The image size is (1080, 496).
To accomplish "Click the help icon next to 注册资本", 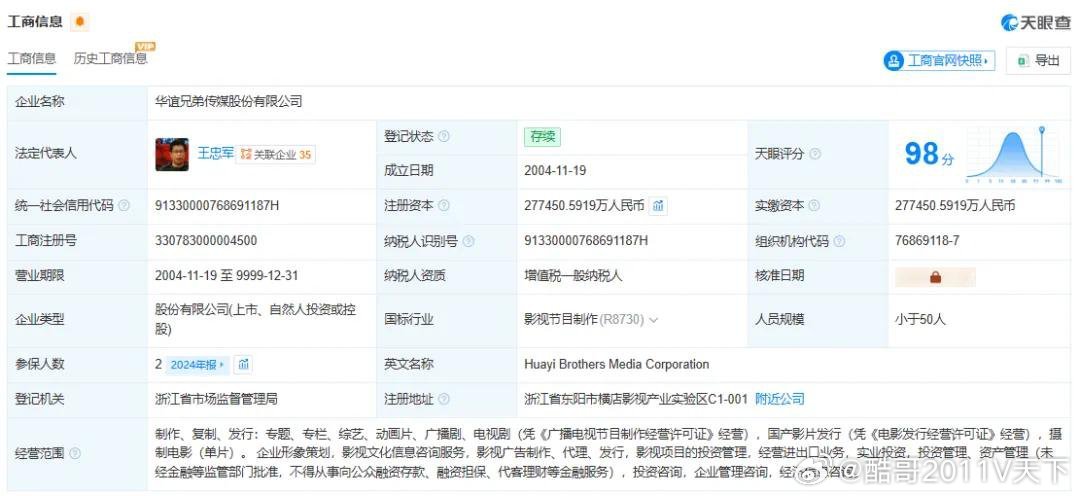I will coord(444,205).
